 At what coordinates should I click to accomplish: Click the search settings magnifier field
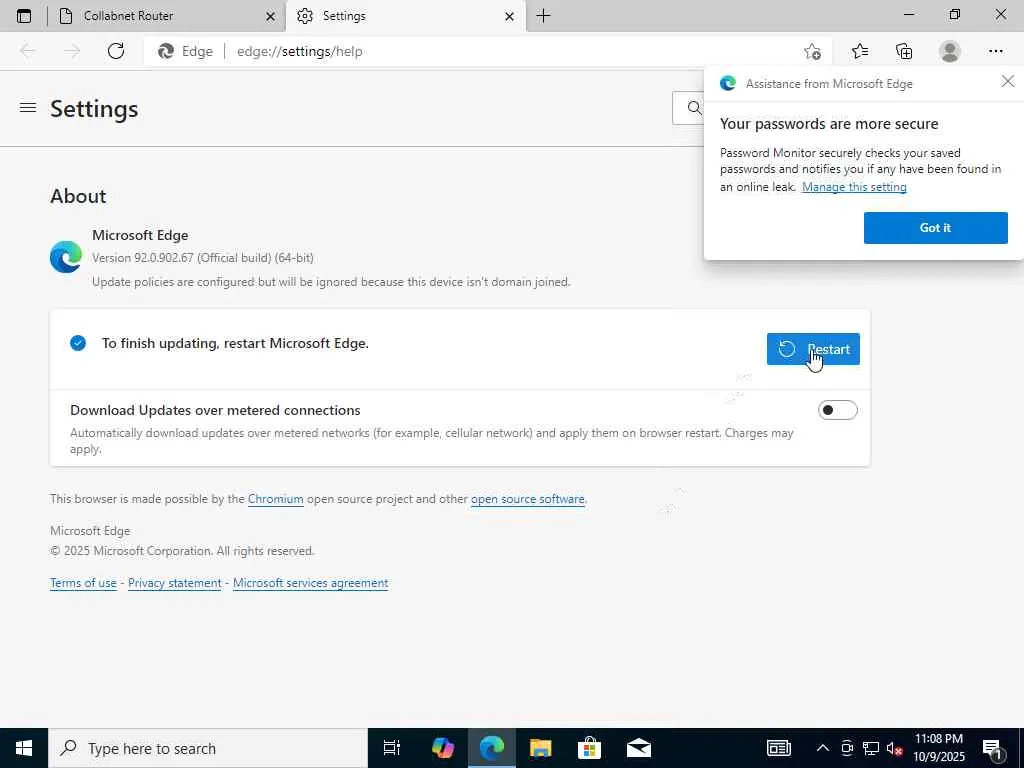688,108
